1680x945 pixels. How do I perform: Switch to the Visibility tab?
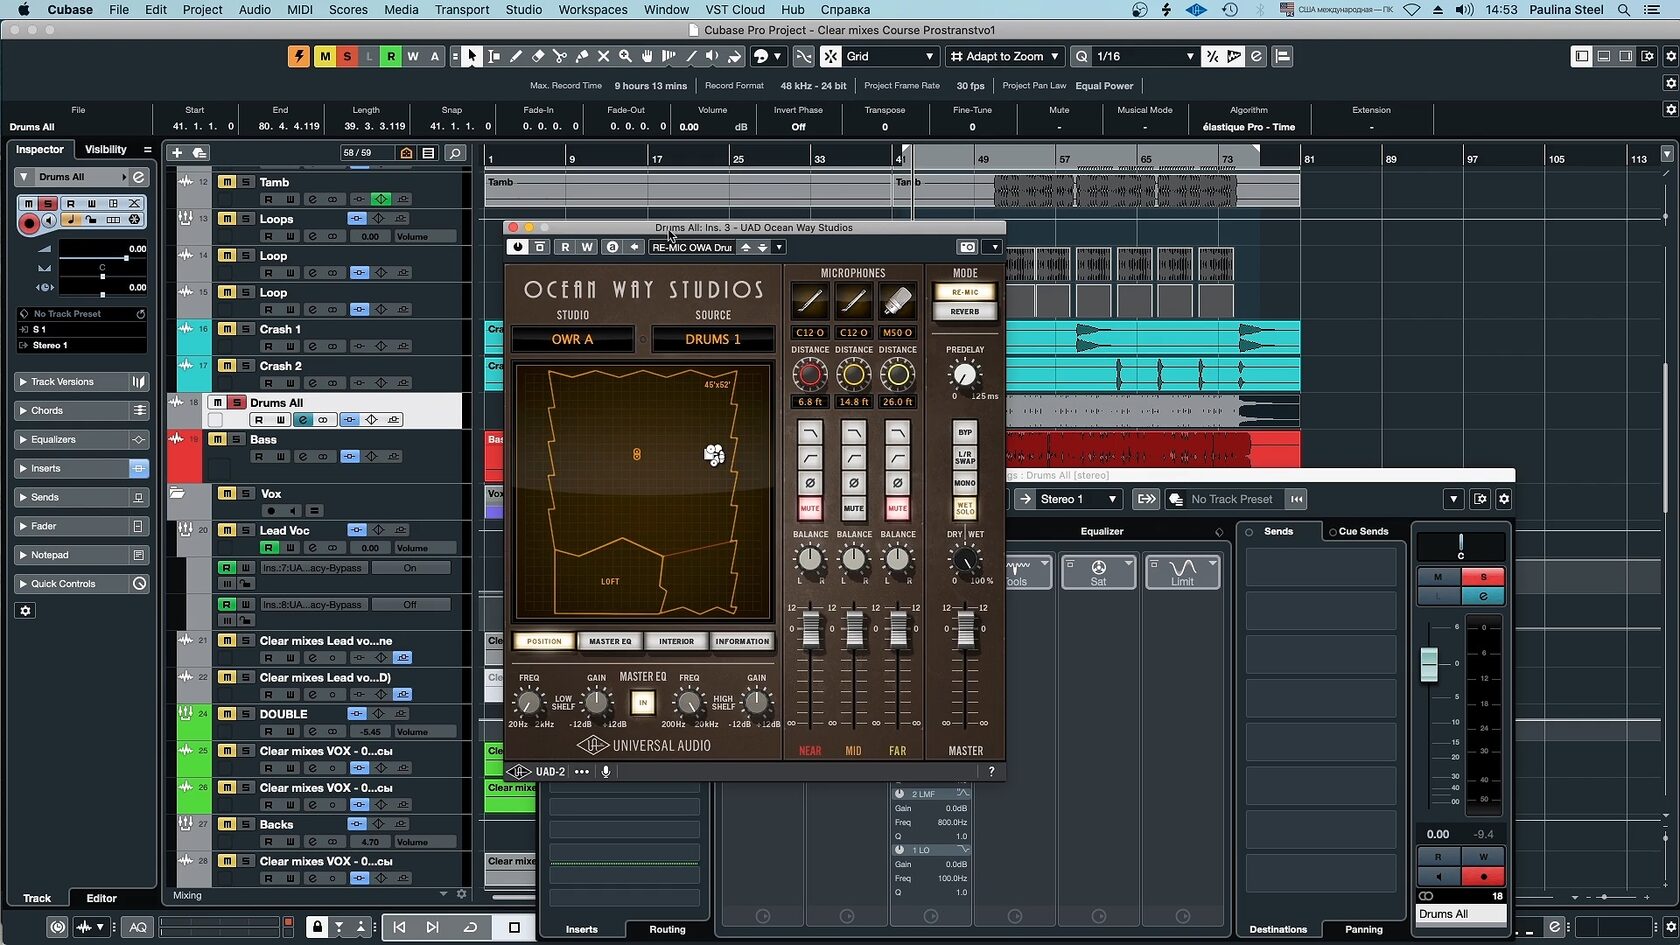[x=106, y=149]
